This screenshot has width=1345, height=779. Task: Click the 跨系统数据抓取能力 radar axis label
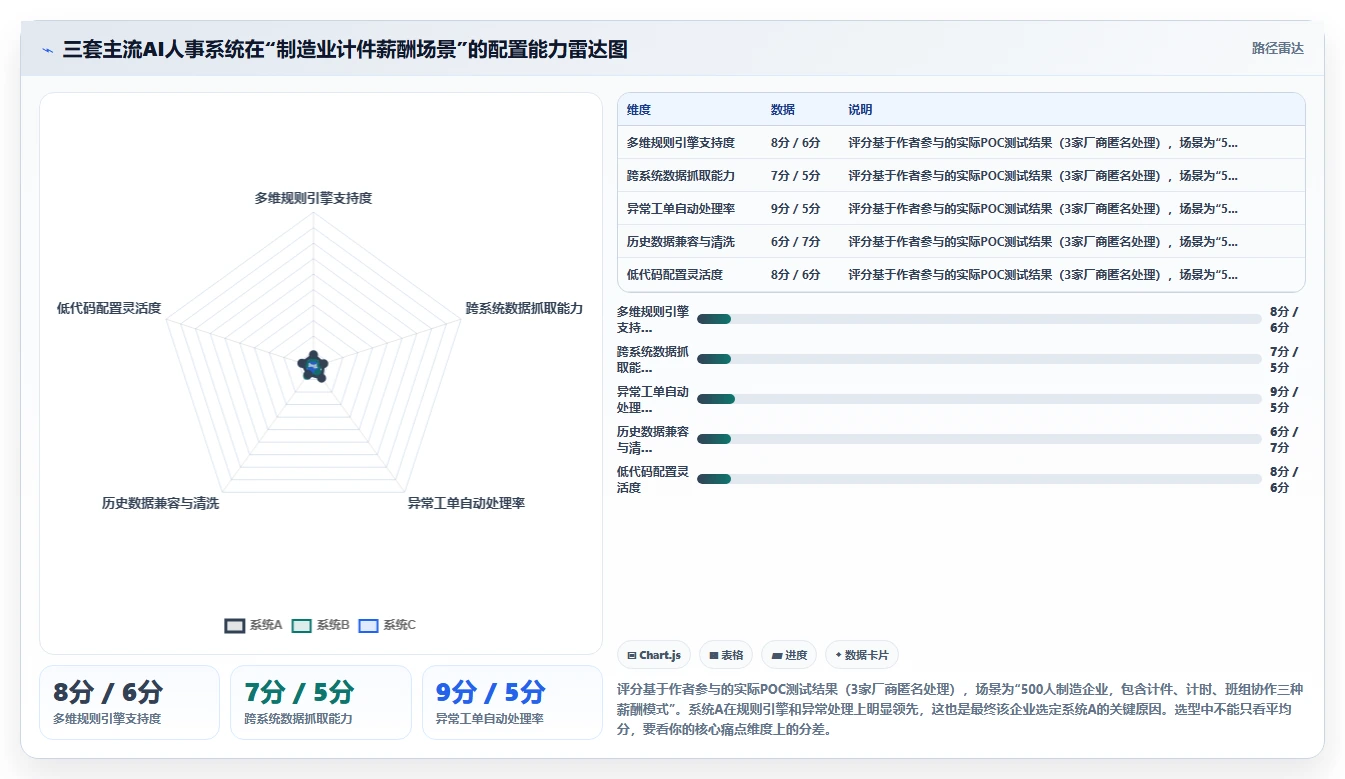point(524,308)
